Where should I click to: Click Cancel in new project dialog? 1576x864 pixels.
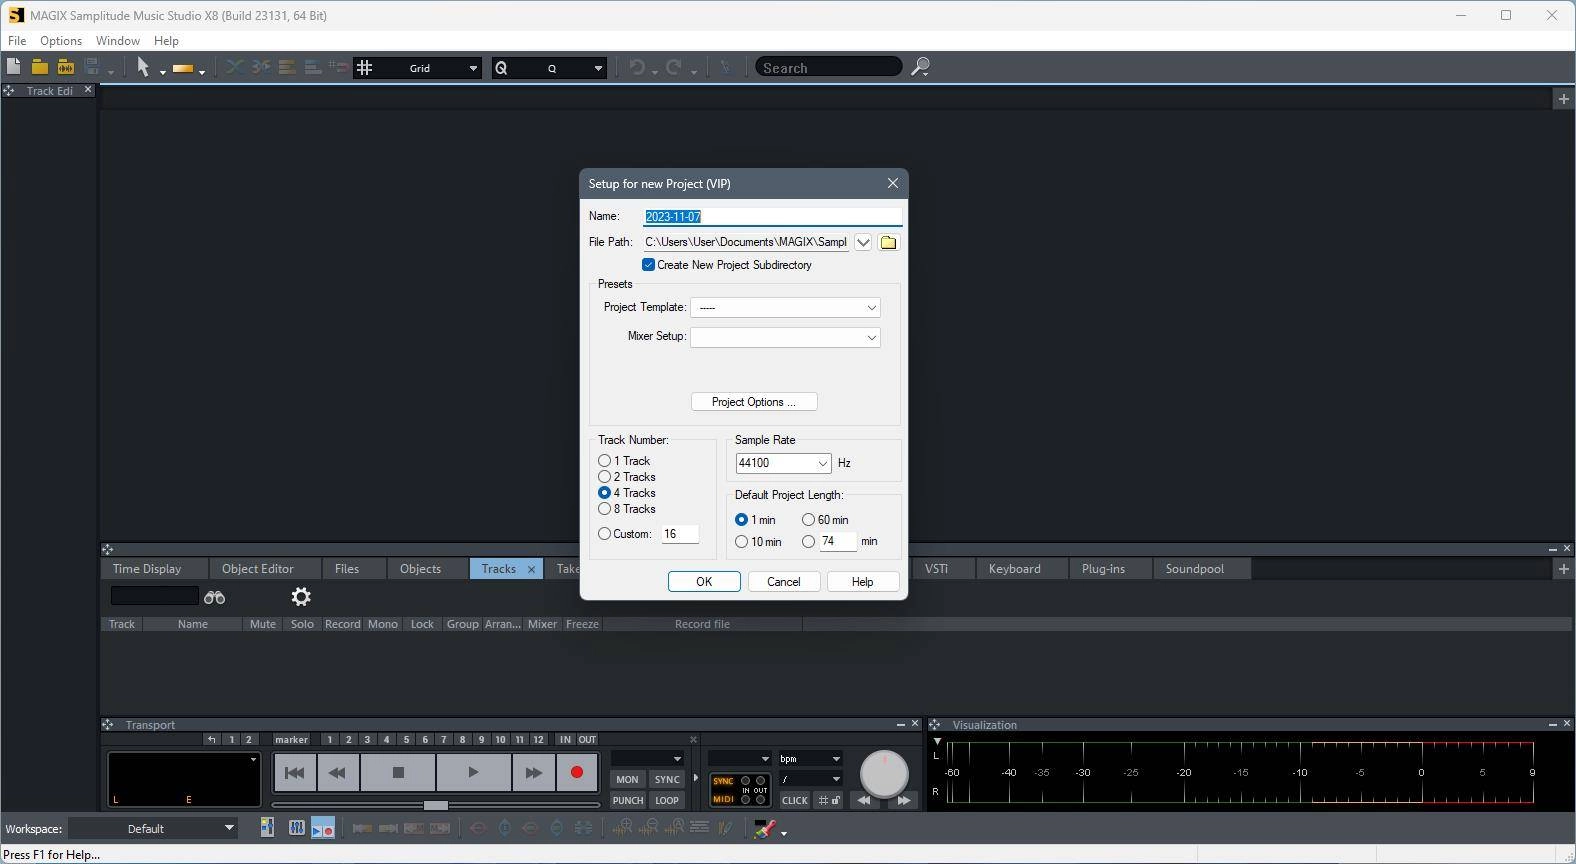pos(783,582)
